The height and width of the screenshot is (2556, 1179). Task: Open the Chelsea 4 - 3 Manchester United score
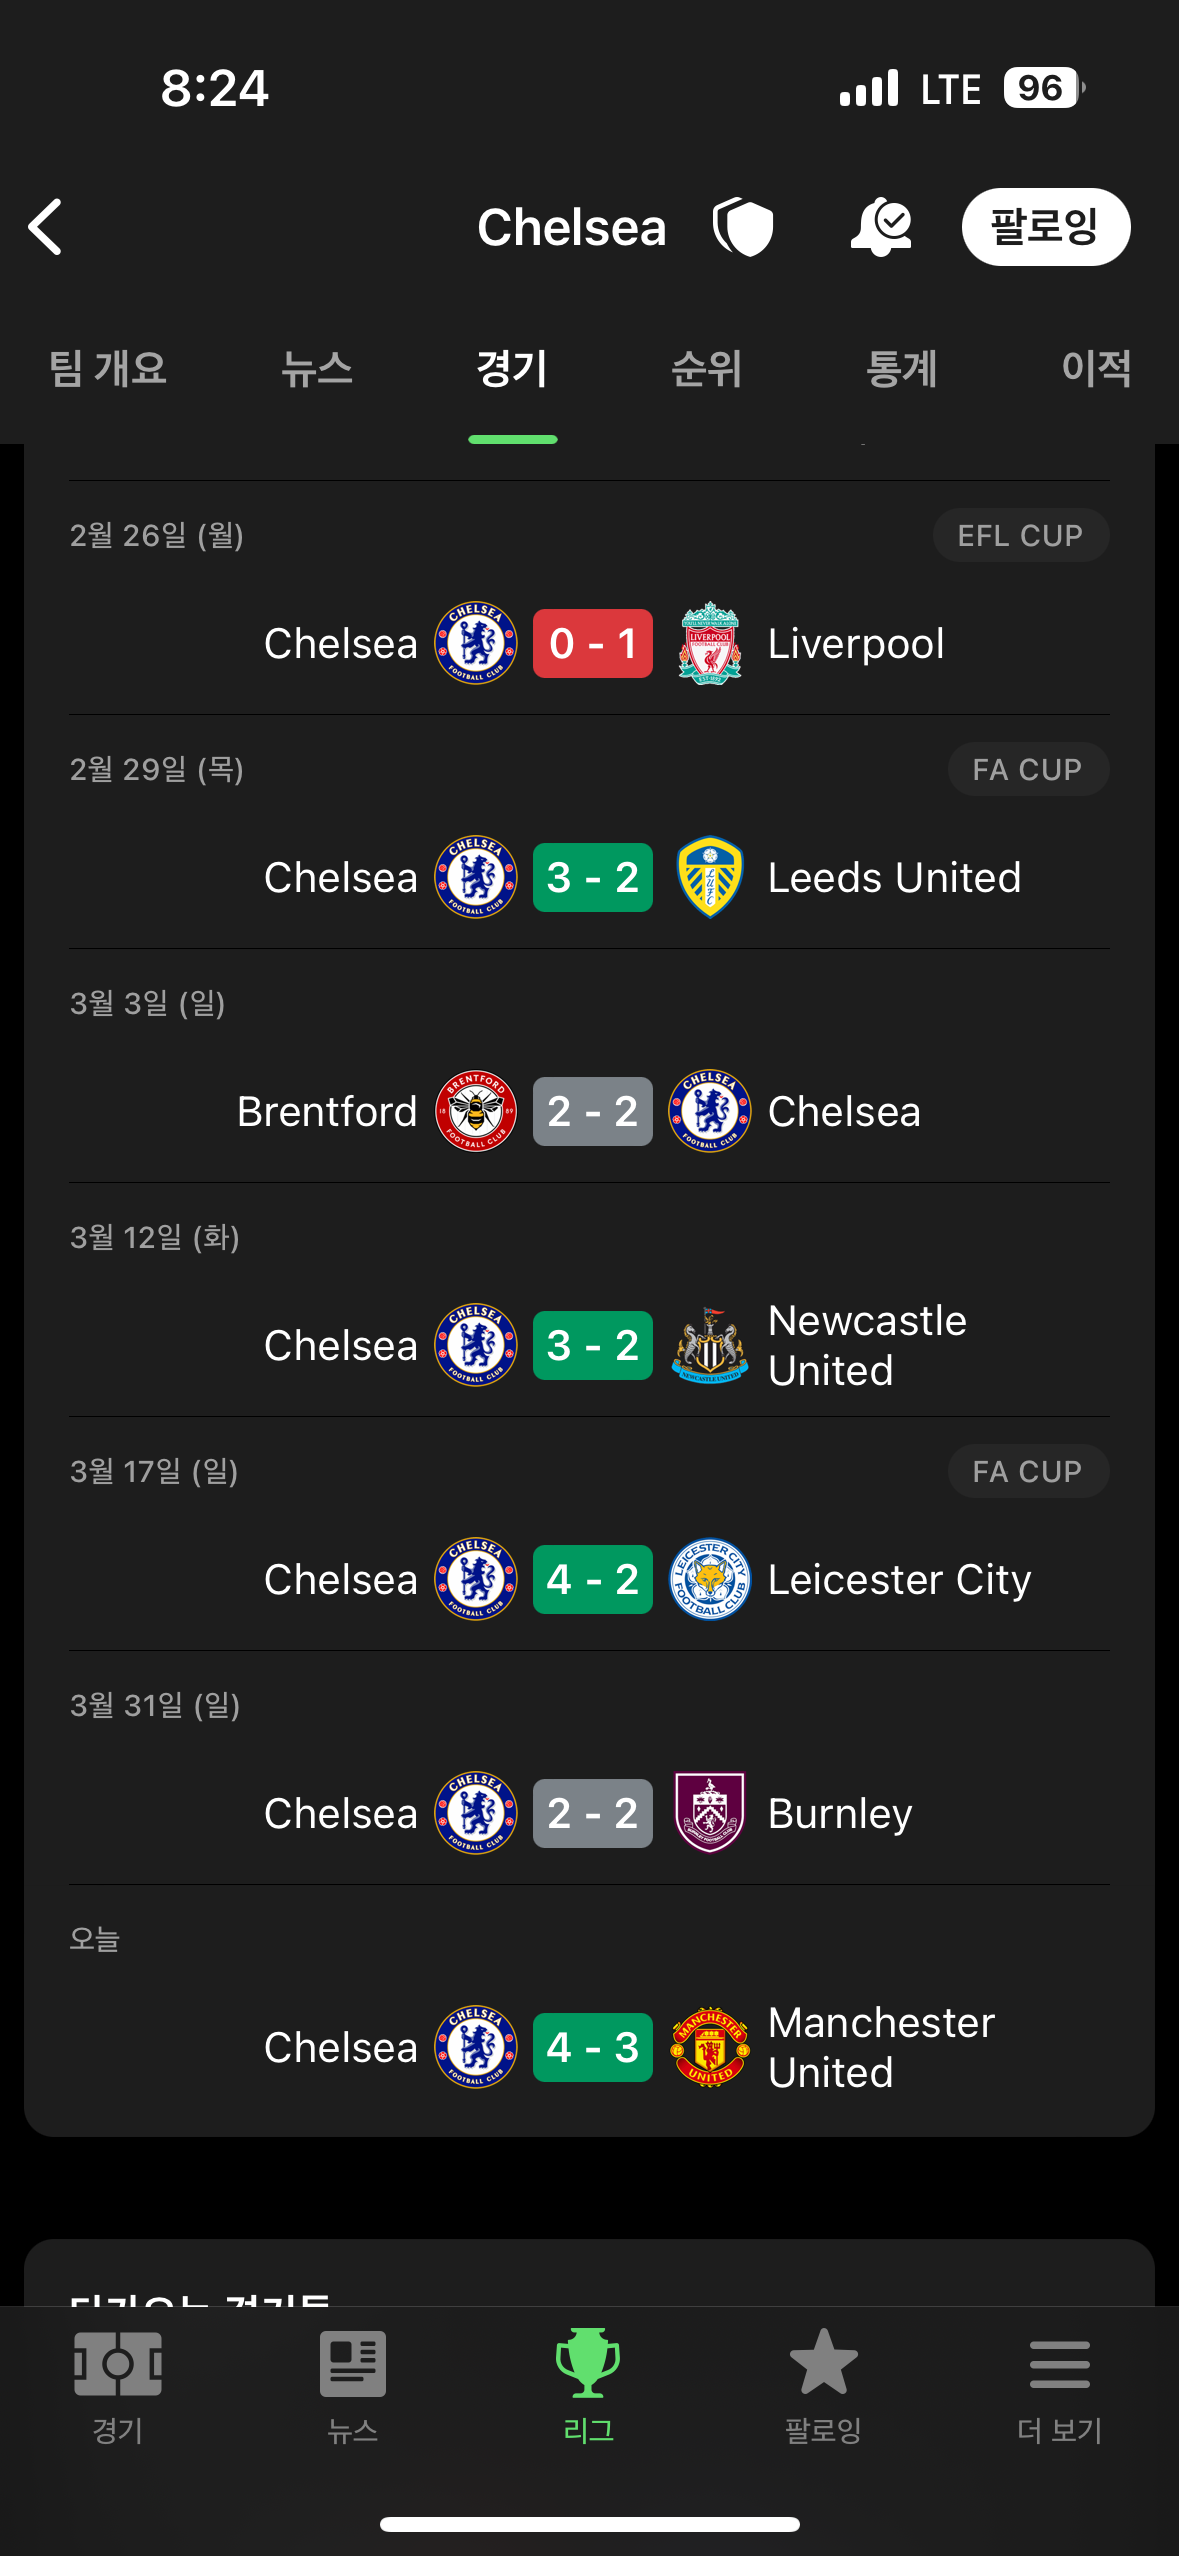(x=592, y=2048)
